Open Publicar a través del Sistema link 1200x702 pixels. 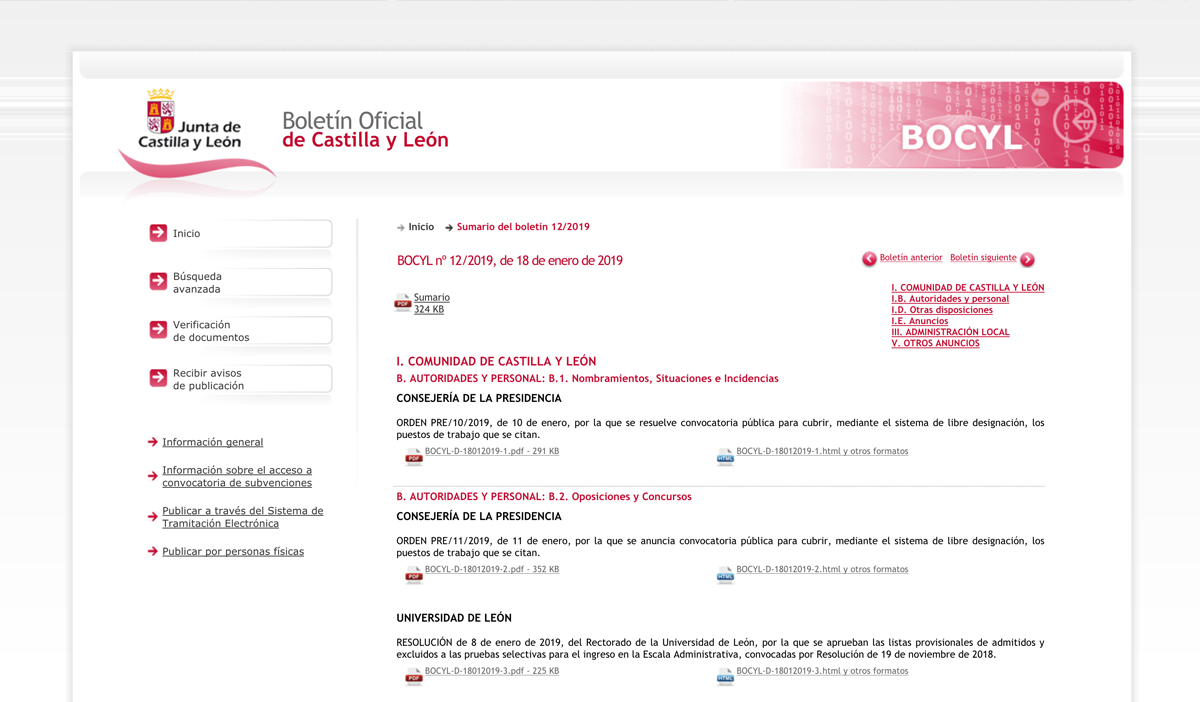(243, 517)
